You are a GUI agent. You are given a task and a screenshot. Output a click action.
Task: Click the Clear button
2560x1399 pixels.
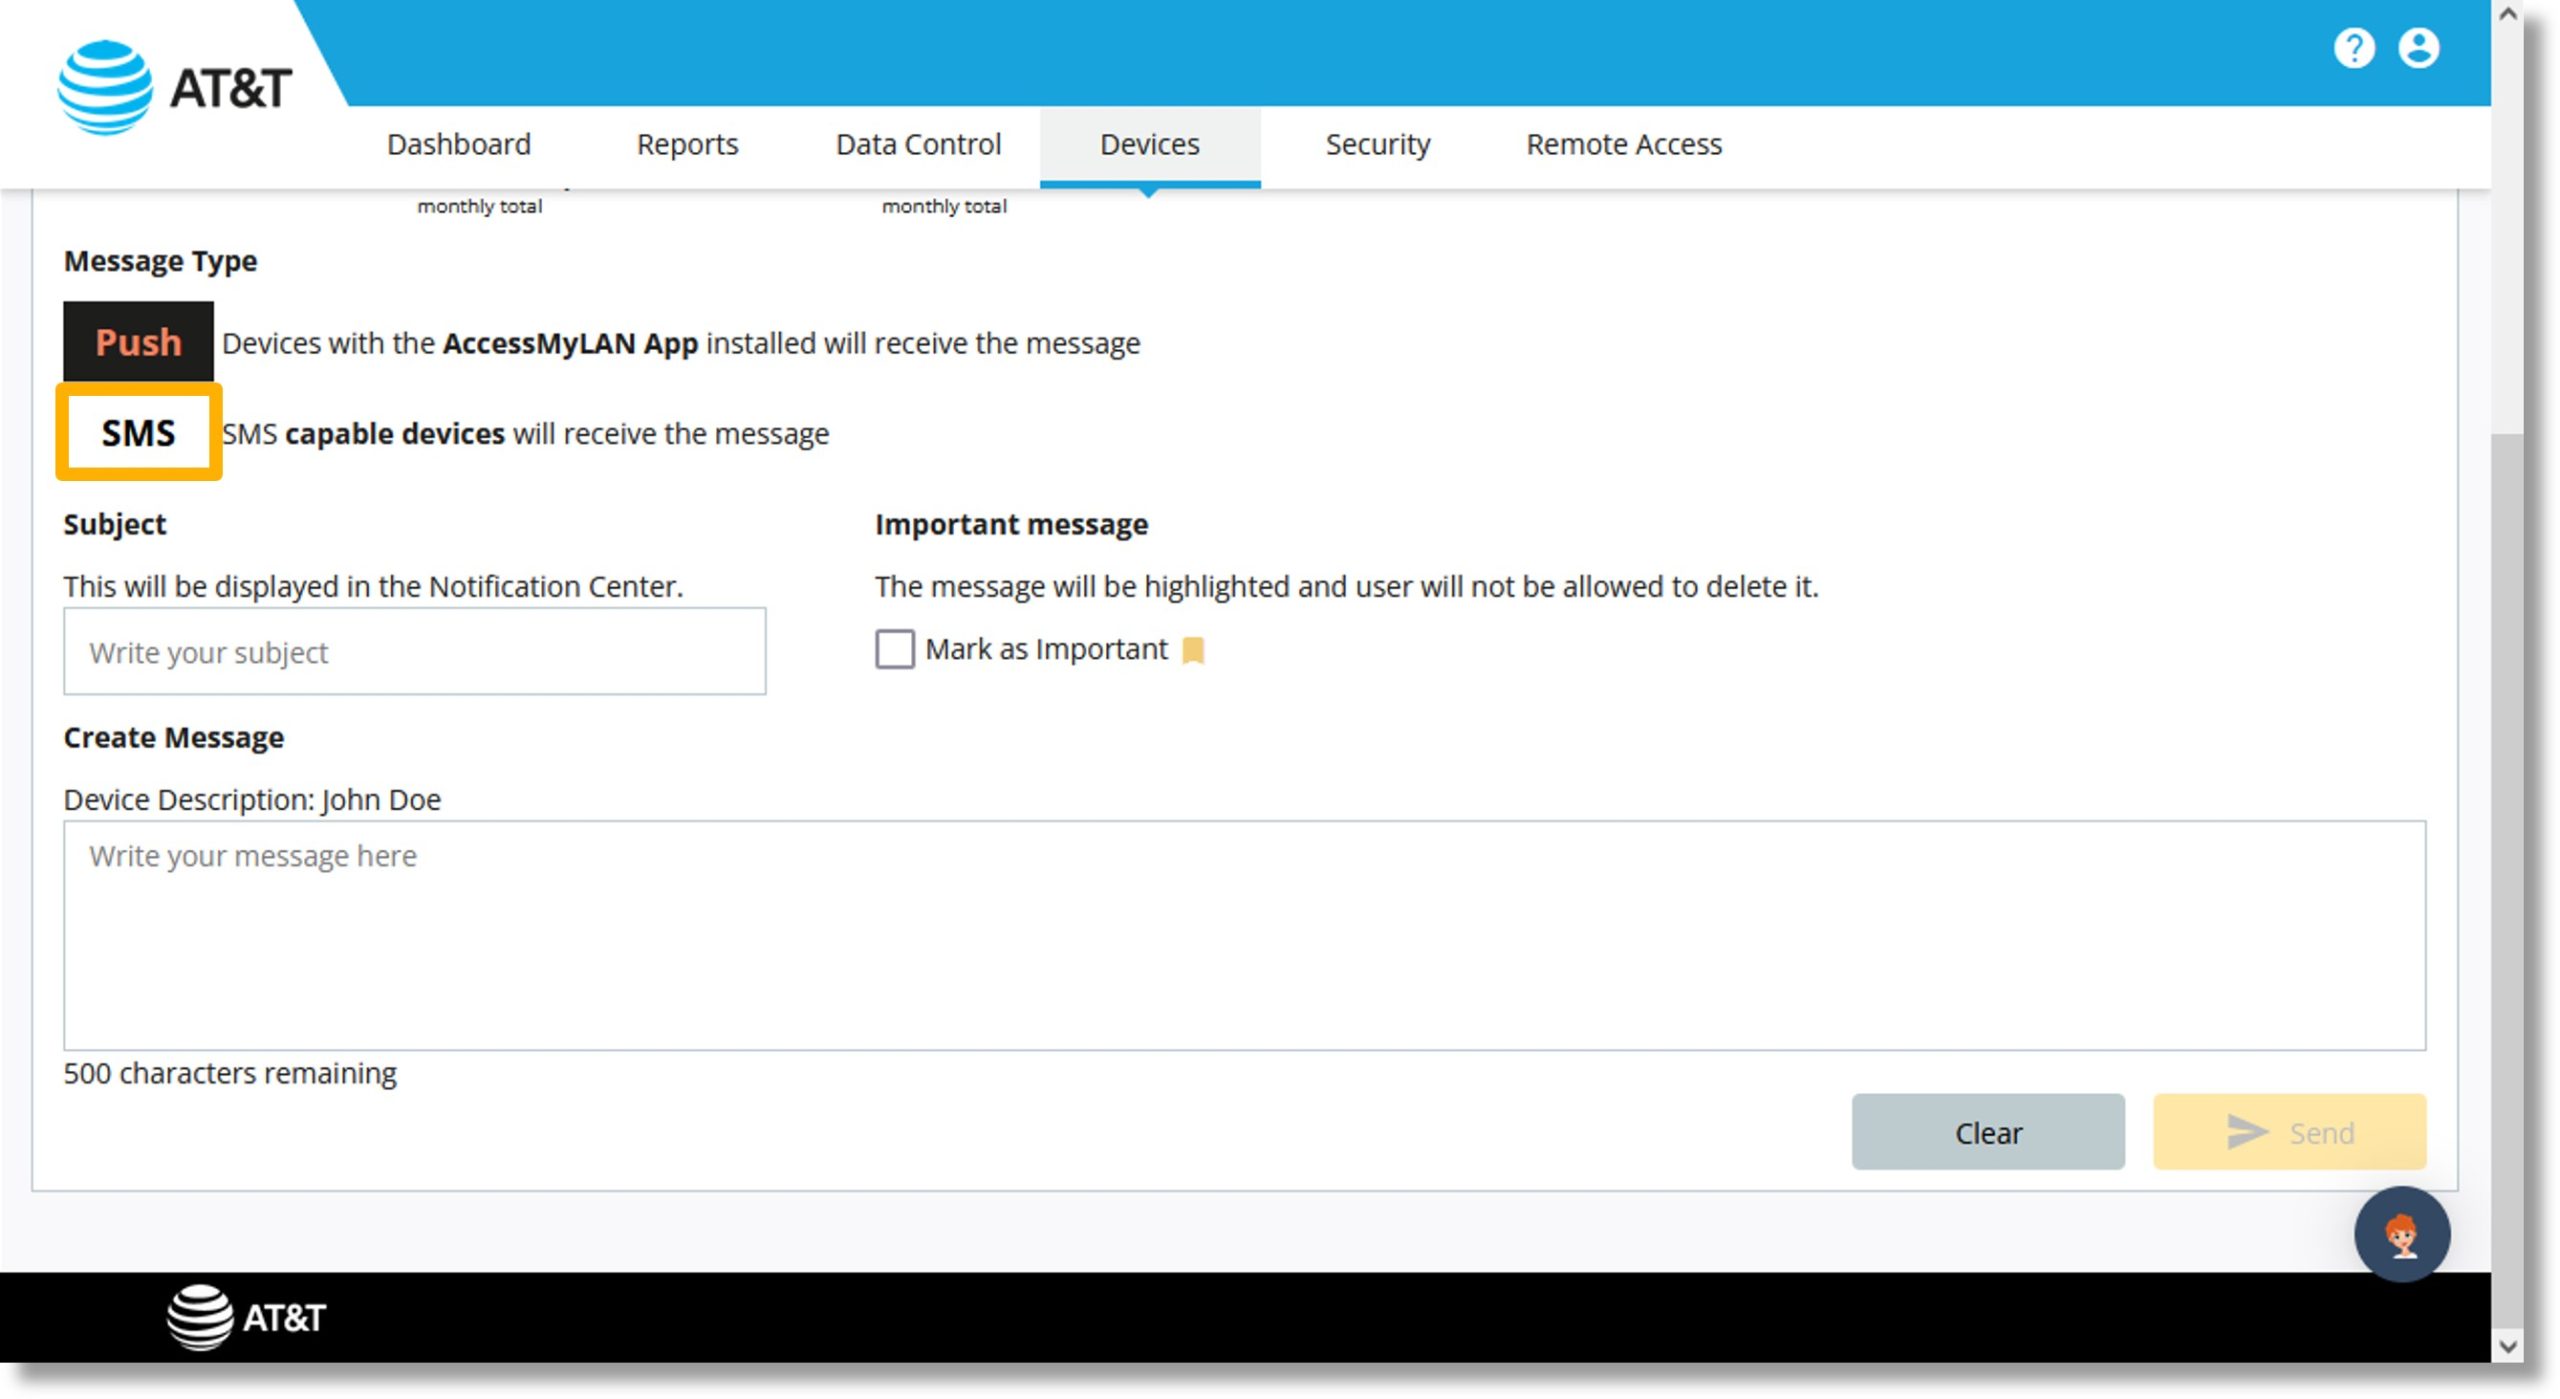1990,1132
